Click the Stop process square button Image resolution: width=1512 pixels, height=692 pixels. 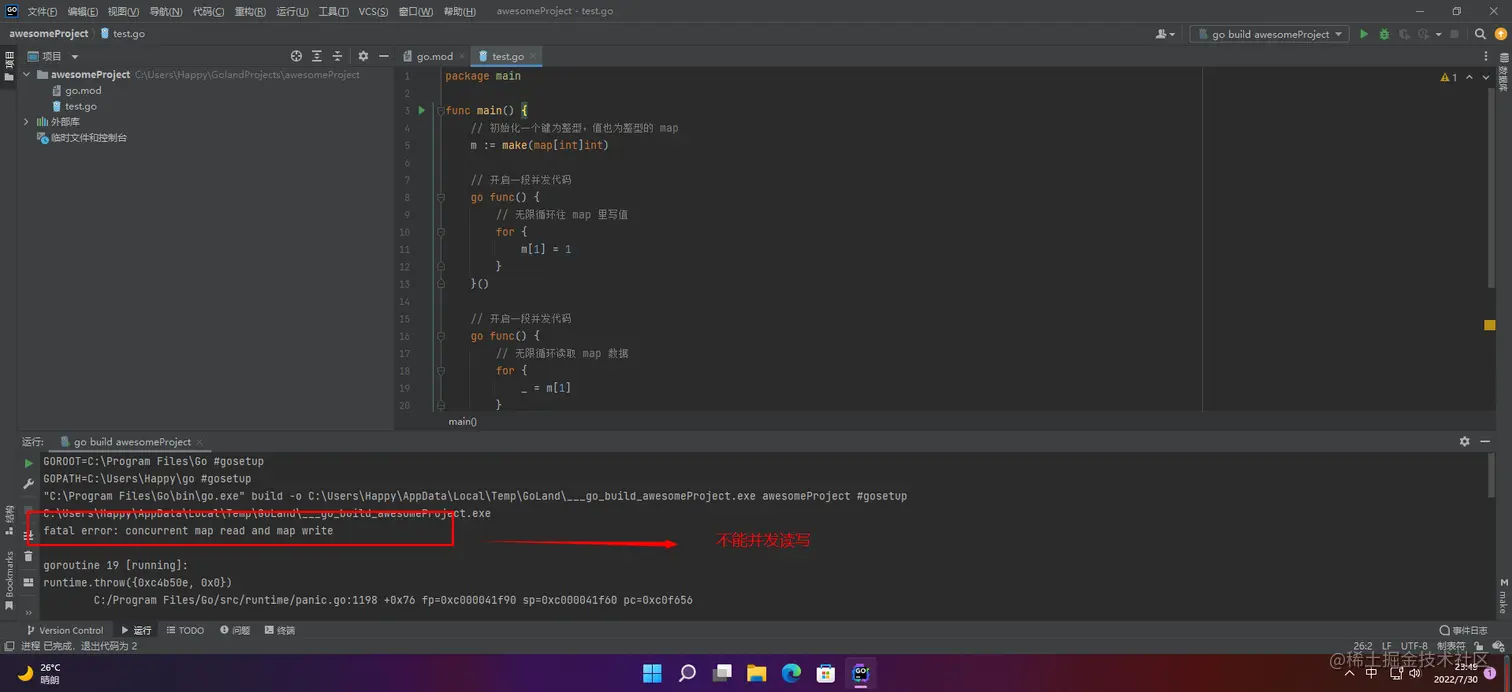(x=1454, y=34)
